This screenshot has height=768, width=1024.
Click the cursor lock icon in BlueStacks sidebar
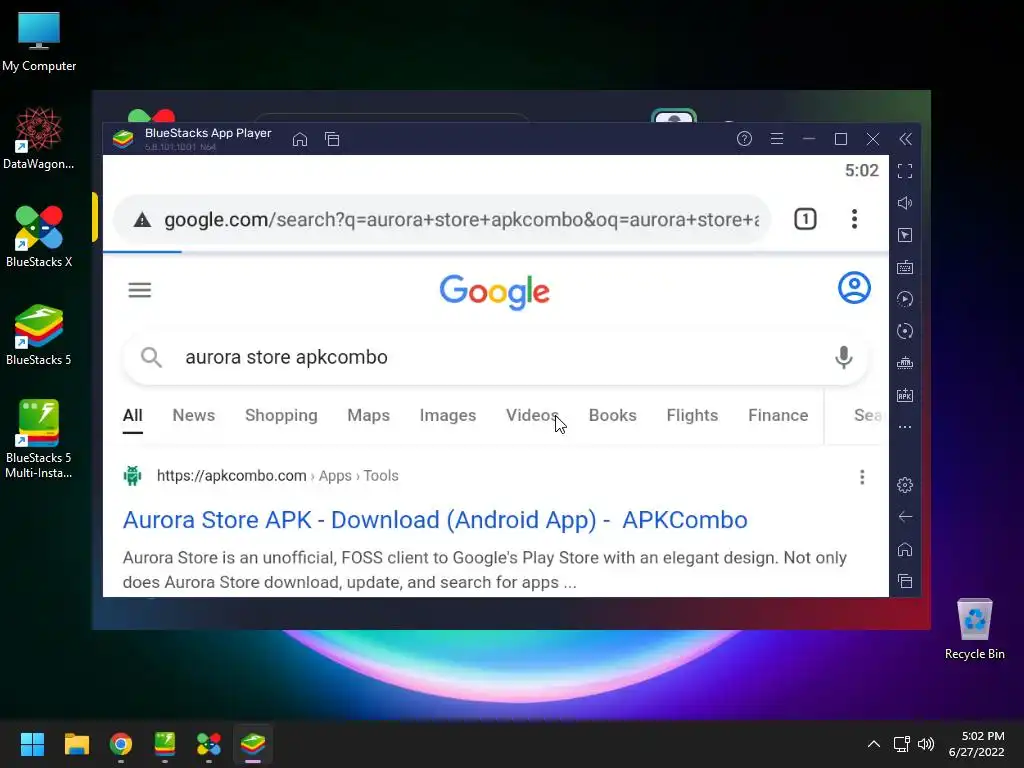pyautogui.click(x=905, y=235)
